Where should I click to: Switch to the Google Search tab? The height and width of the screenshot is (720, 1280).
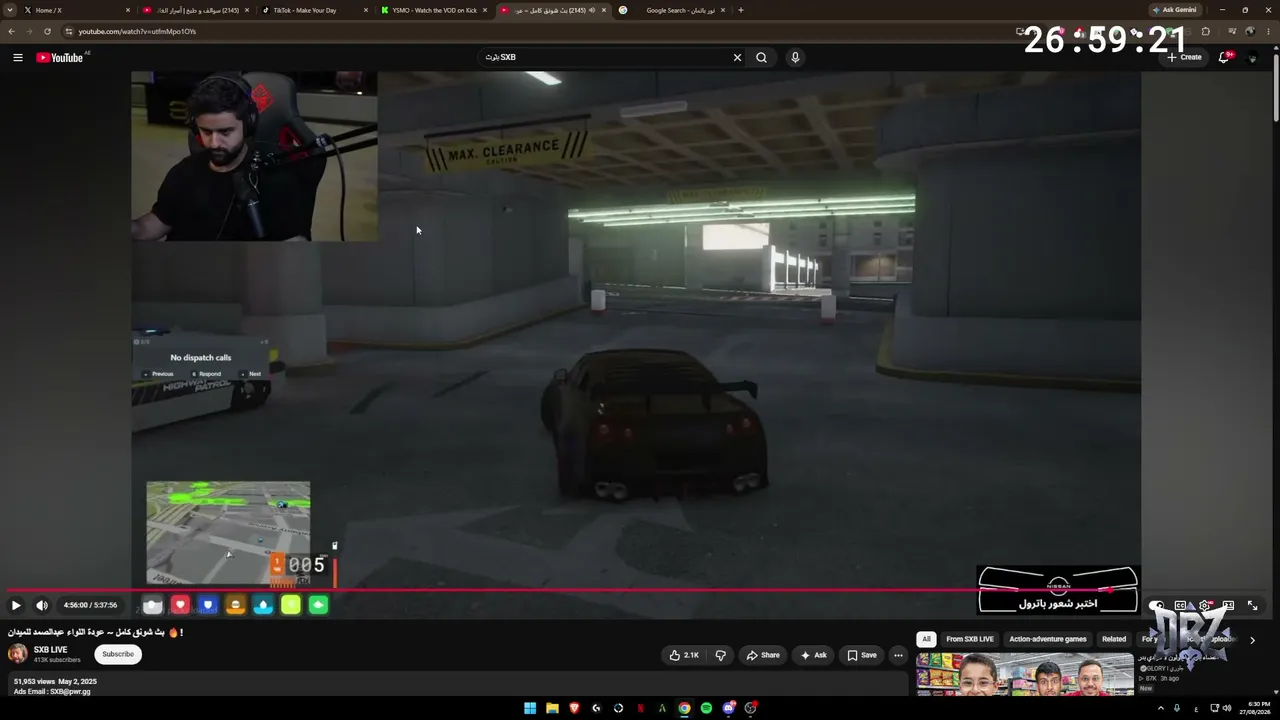672,10
